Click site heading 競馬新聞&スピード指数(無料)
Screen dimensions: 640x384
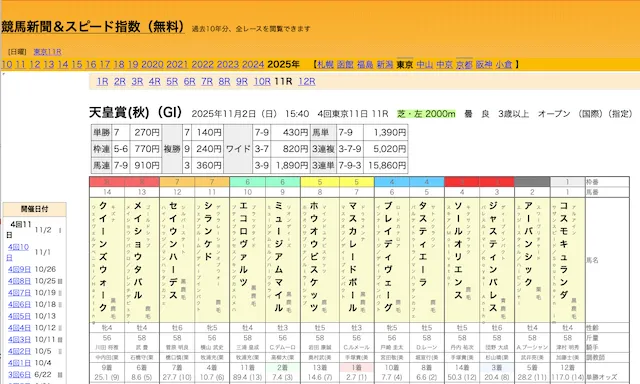pyautogui.click(x=93, y=27)
